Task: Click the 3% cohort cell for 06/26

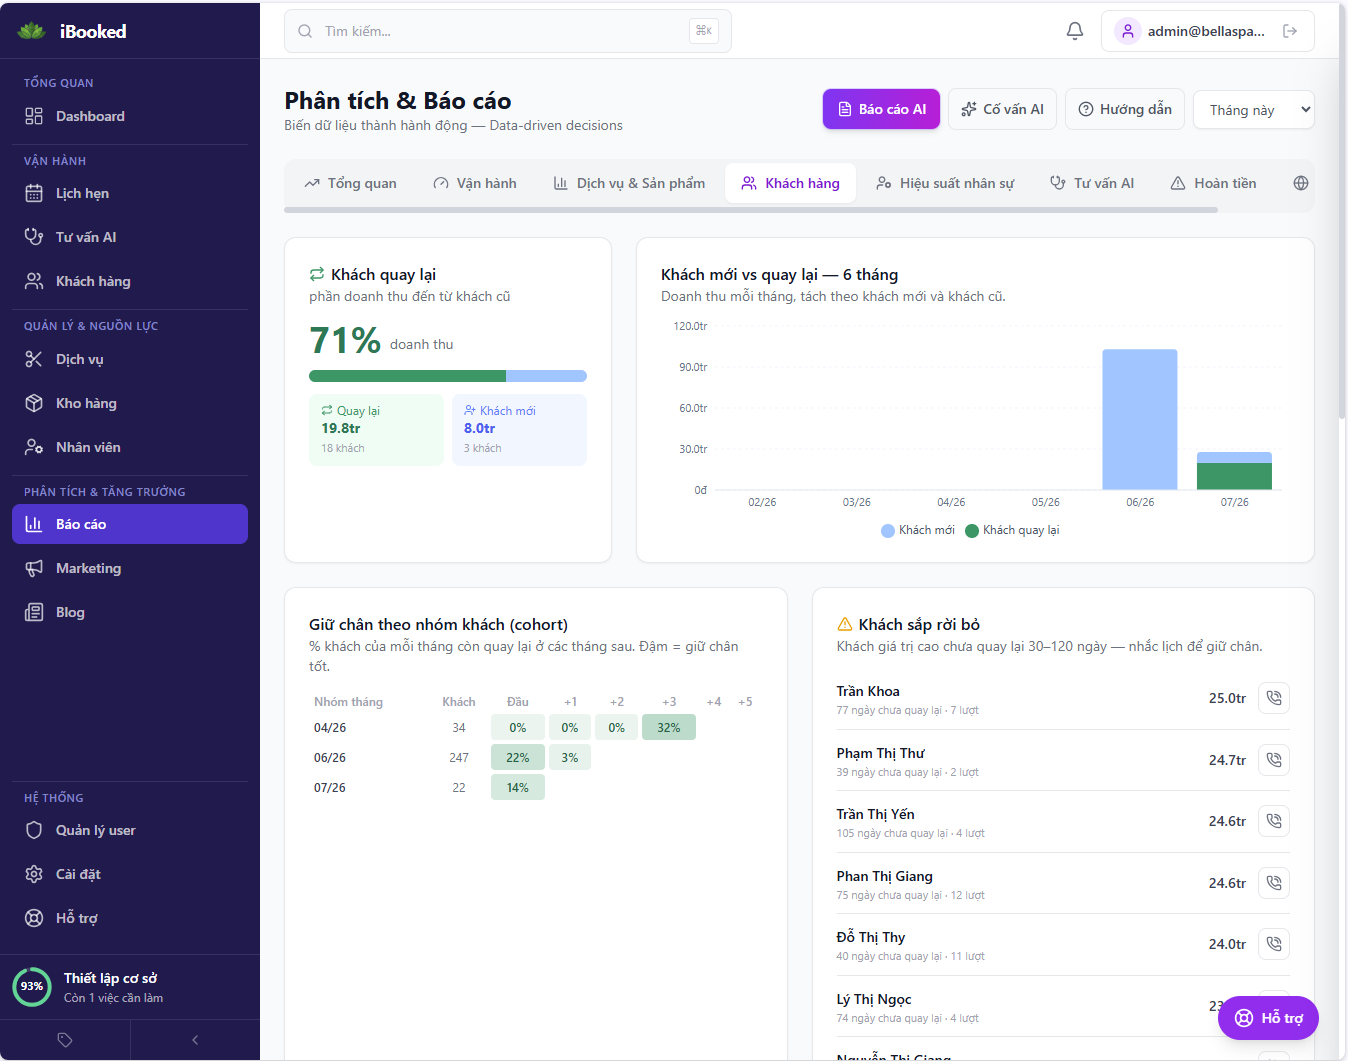Action: coord(570,757)
